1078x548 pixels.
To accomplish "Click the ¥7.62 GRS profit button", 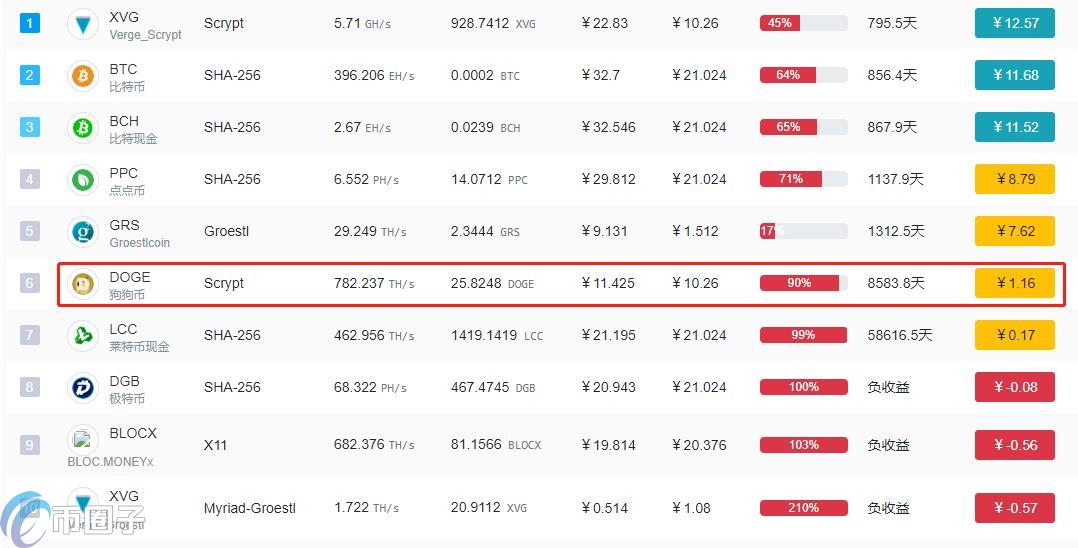I will click(x=1015, y=231).
